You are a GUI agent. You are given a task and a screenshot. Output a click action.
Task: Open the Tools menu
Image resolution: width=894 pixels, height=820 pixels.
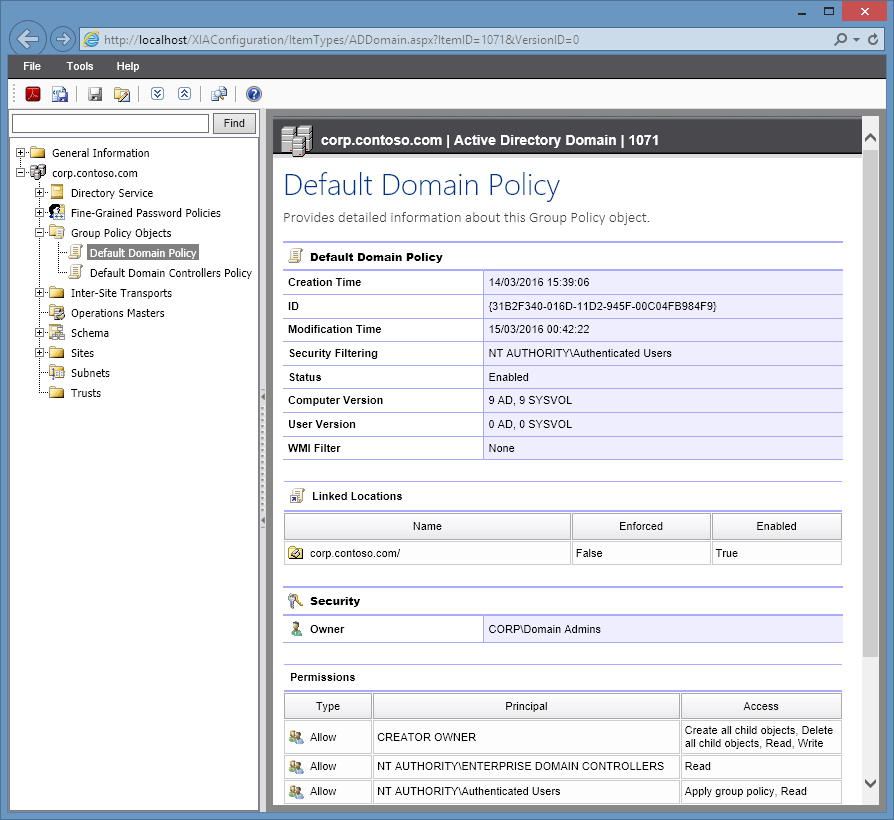79,66
